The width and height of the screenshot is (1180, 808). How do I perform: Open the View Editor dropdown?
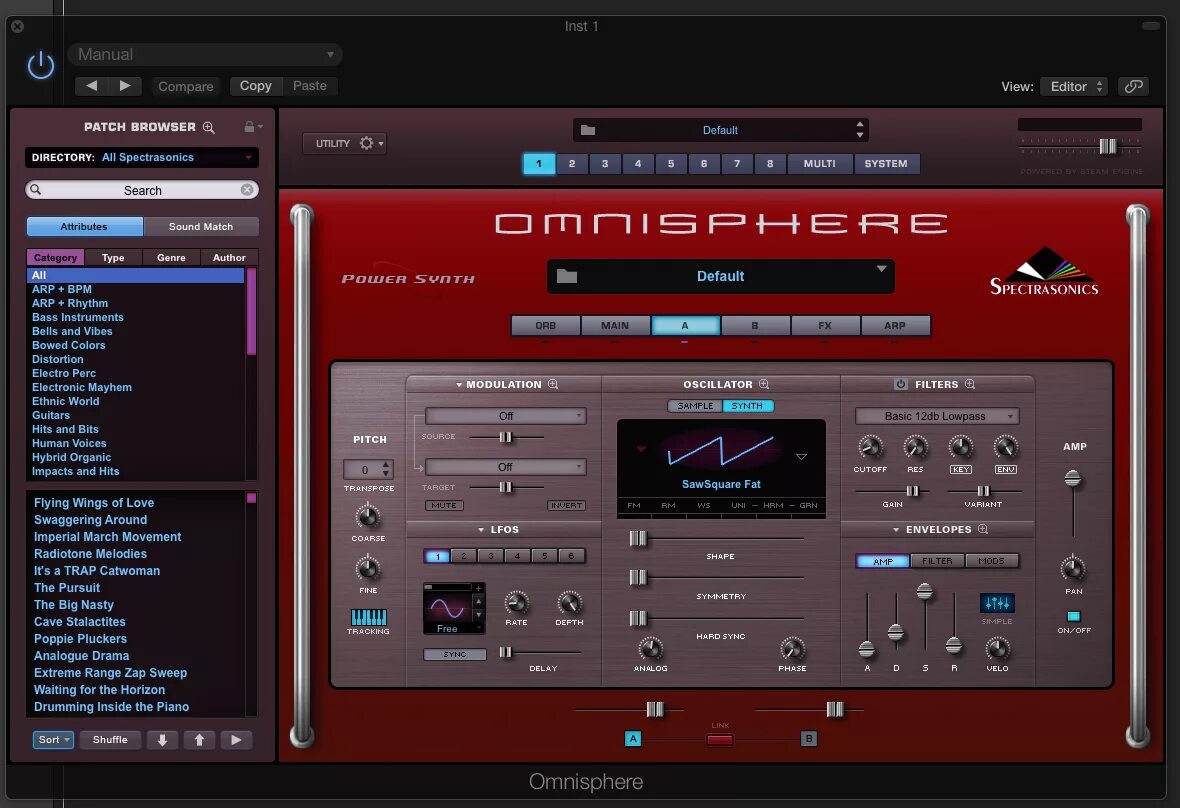click(1074, 87)
